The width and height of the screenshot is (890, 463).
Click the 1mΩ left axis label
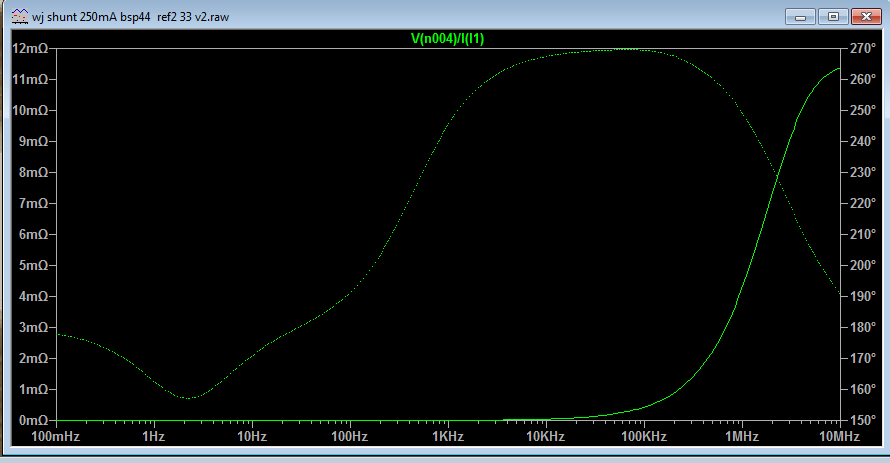pos(33,389)
